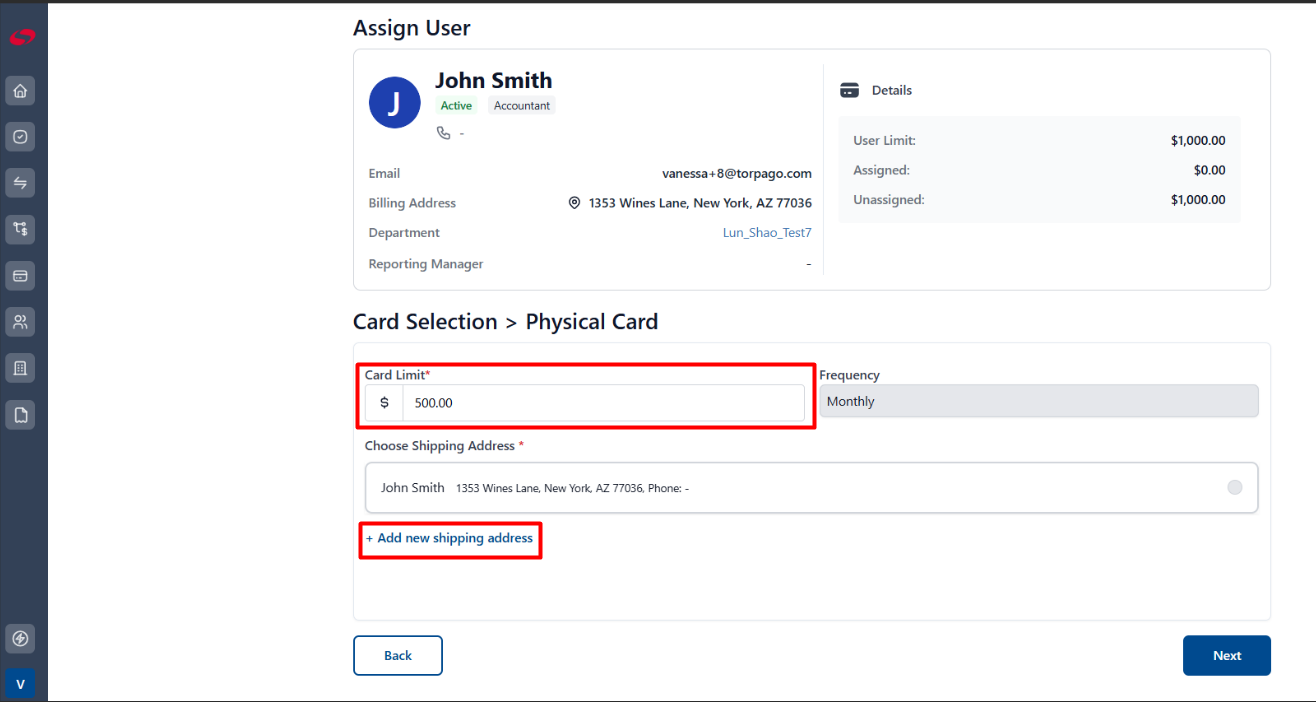The width and height of the screenshot is (1316, 702).
Task: Open the Cards sidebar icon
Action: [20, 275]
